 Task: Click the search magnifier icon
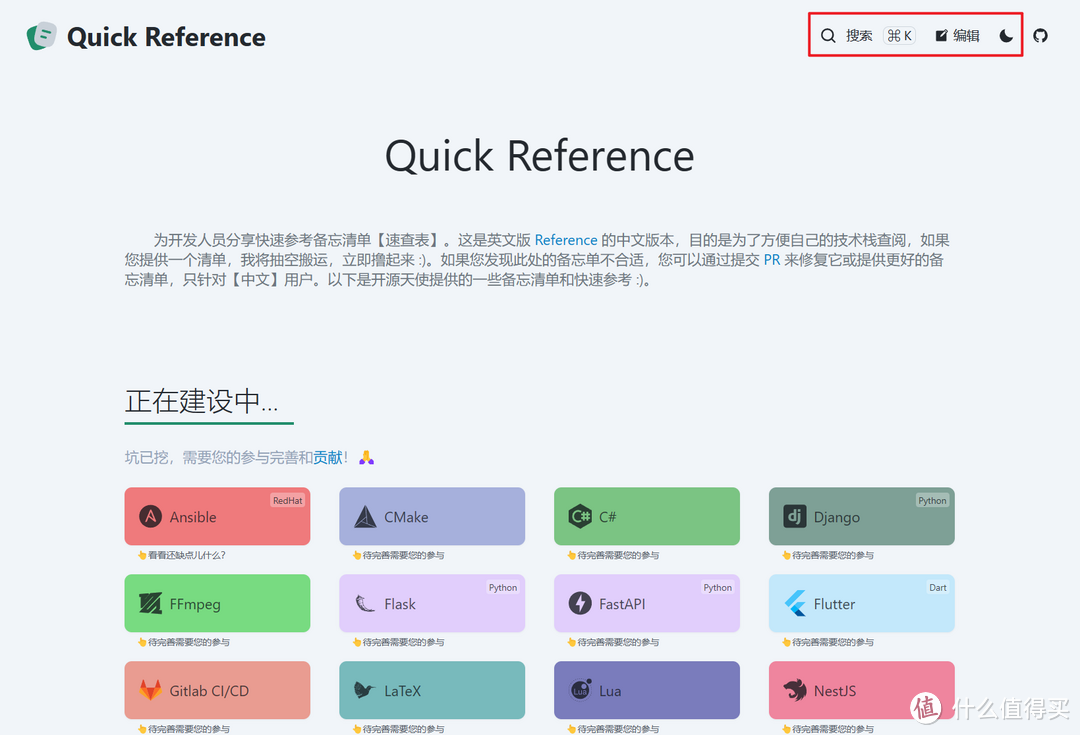828,36
